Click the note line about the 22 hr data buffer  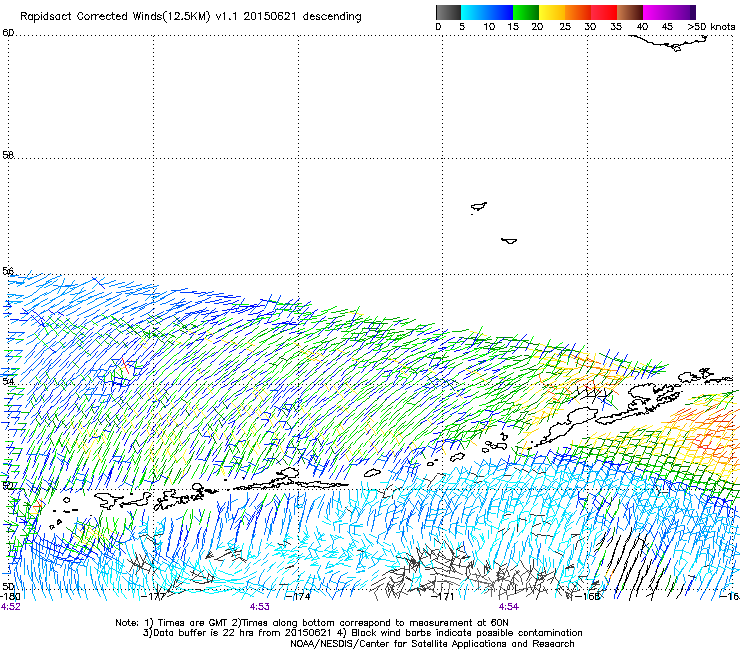[x=362, y=633]
